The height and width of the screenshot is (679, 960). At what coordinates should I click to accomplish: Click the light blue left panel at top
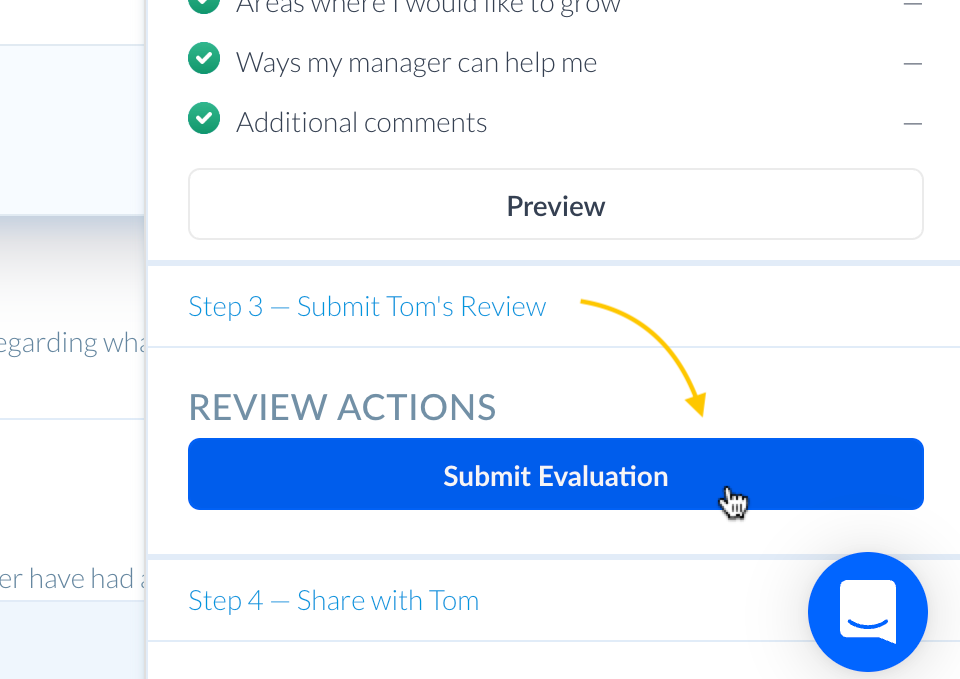pos(70,130)
